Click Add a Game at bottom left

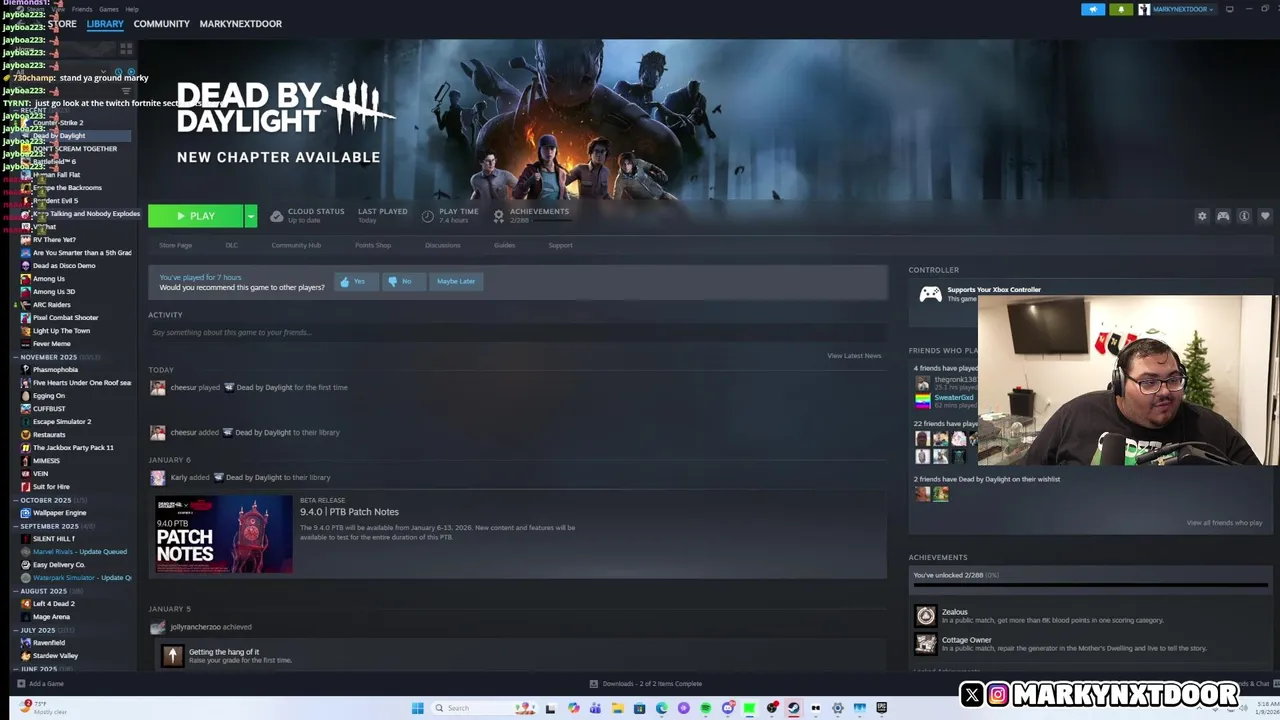coord(40,684)
